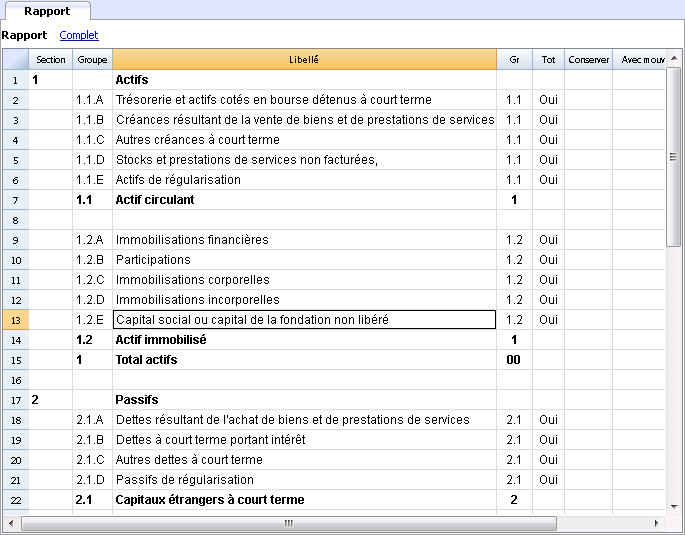Screen dimensions: 685x535
Task: Select the 'Total actifs' cell
Action: point(304,360)
